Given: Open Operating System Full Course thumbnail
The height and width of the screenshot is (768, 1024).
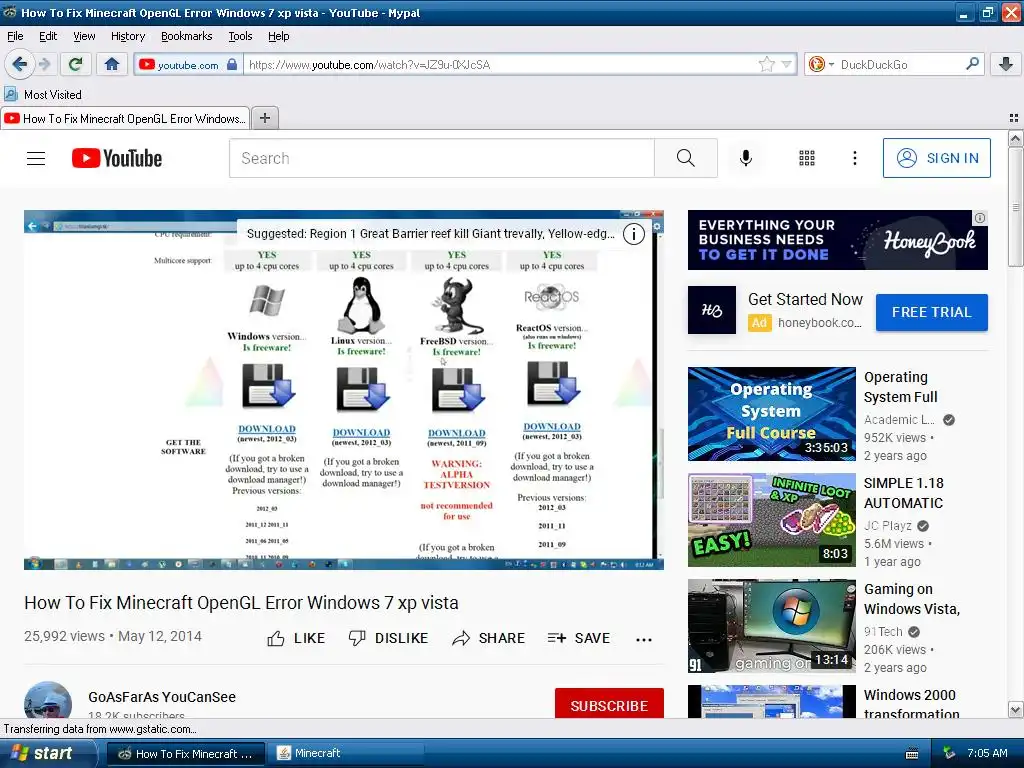Looking at the screenshot, I should 771,414.
